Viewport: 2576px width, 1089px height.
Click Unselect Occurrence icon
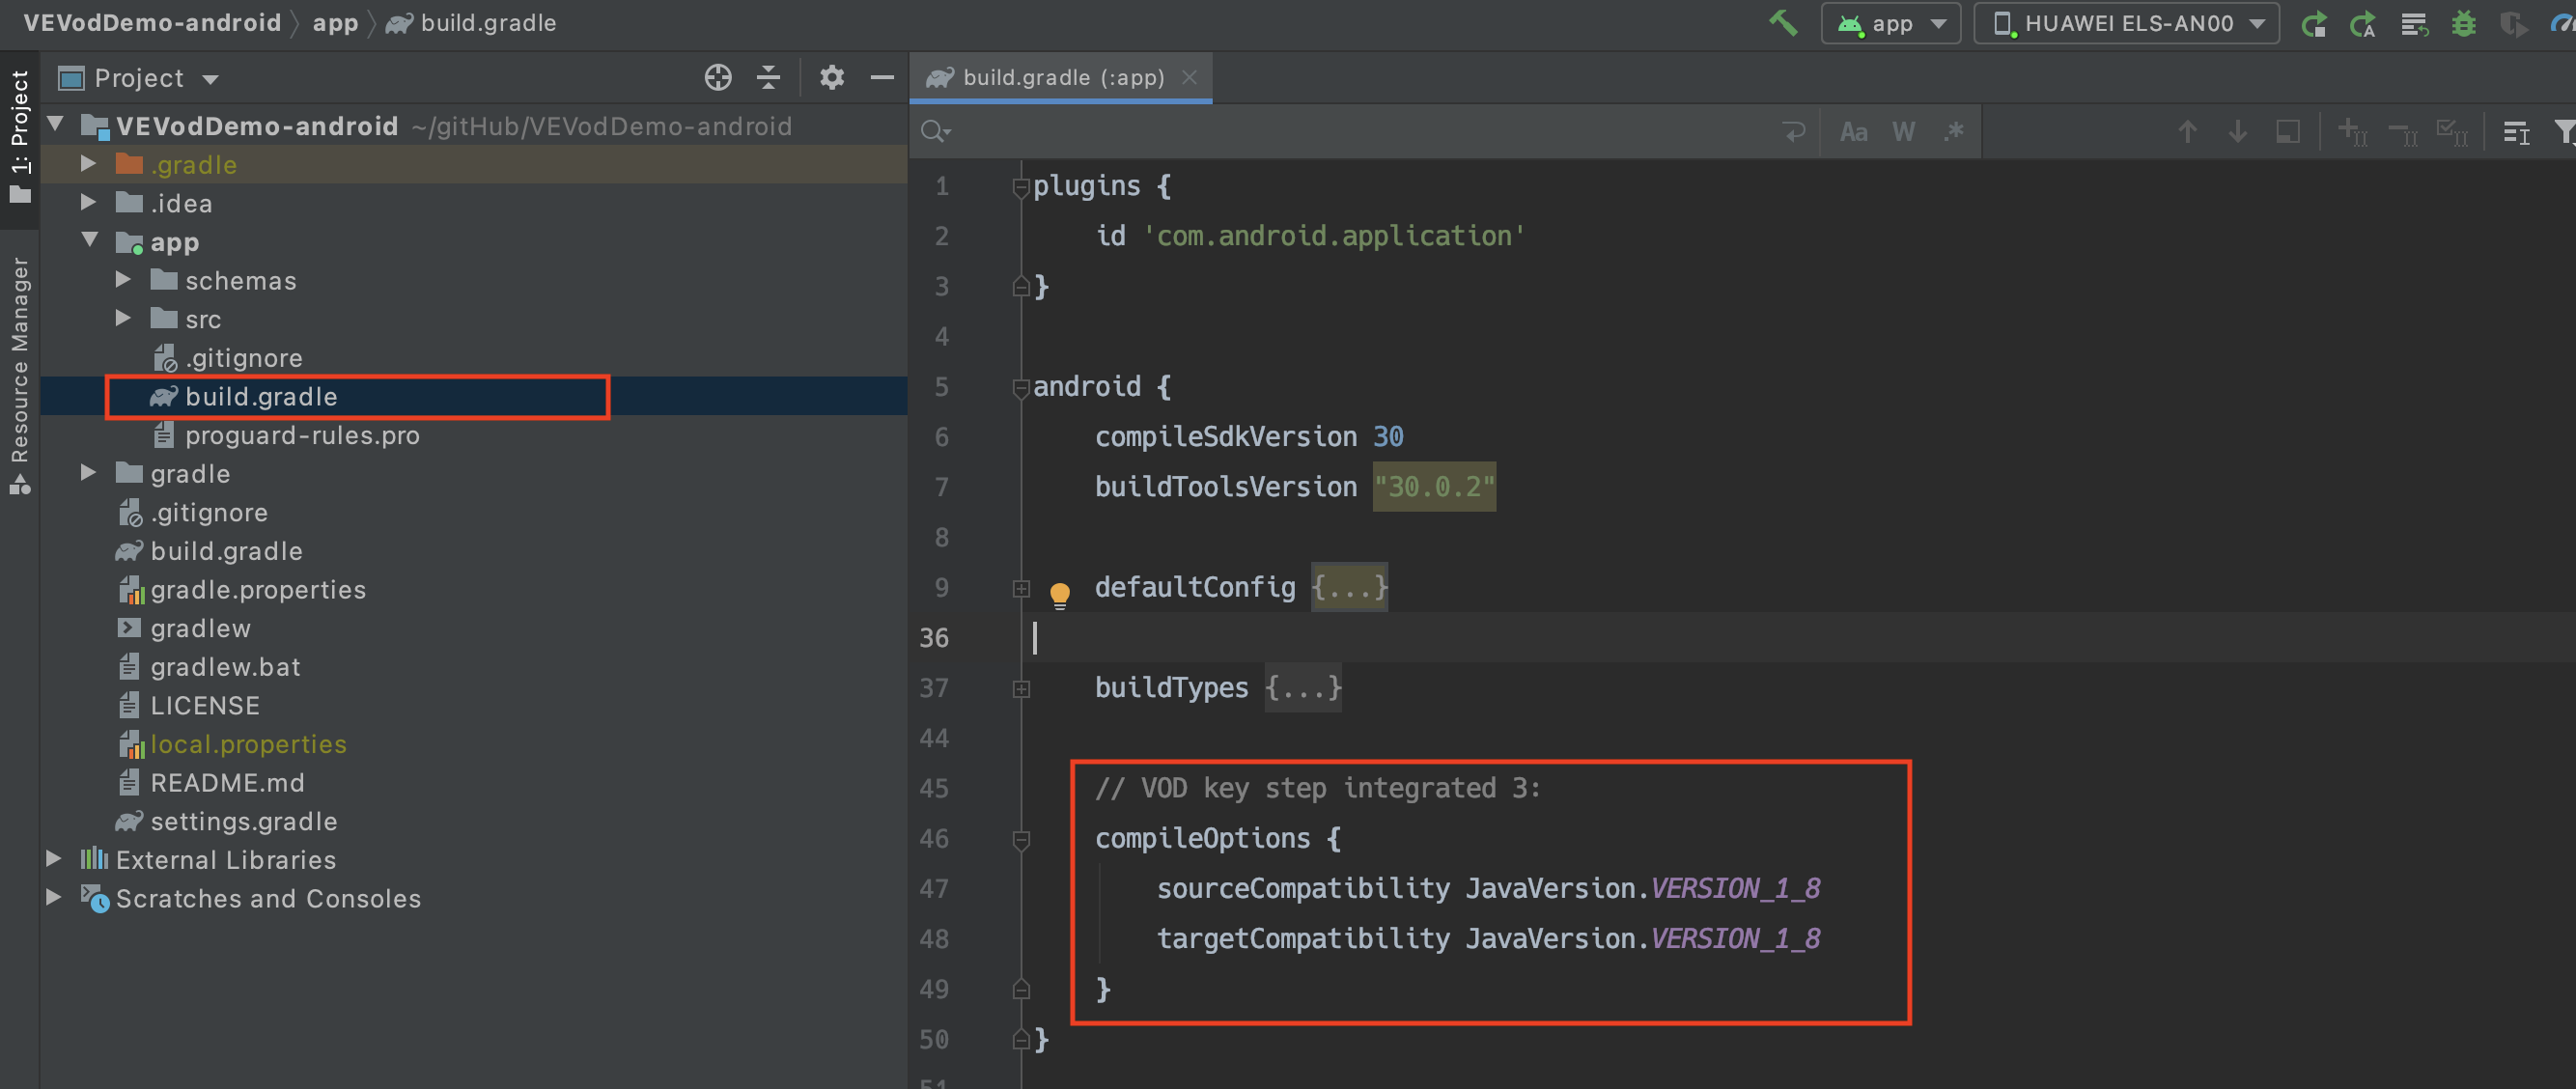pyautogui.click(x=2403, y=131)
